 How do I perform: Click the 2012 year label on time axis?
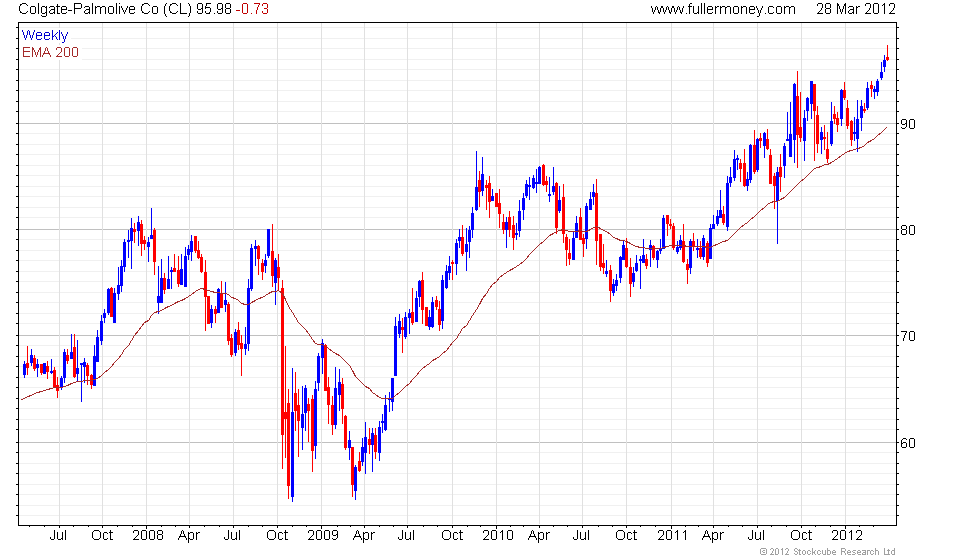[x=847, y=536]
